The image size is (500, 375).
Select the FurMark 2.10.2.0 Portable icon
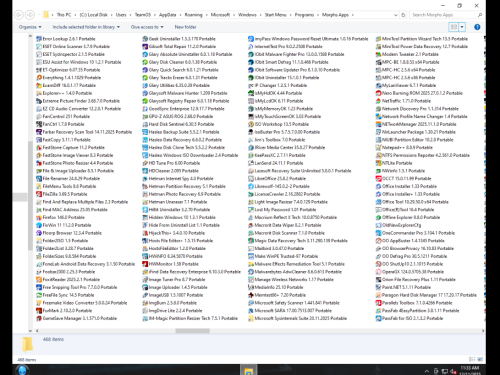coord(39,310)
